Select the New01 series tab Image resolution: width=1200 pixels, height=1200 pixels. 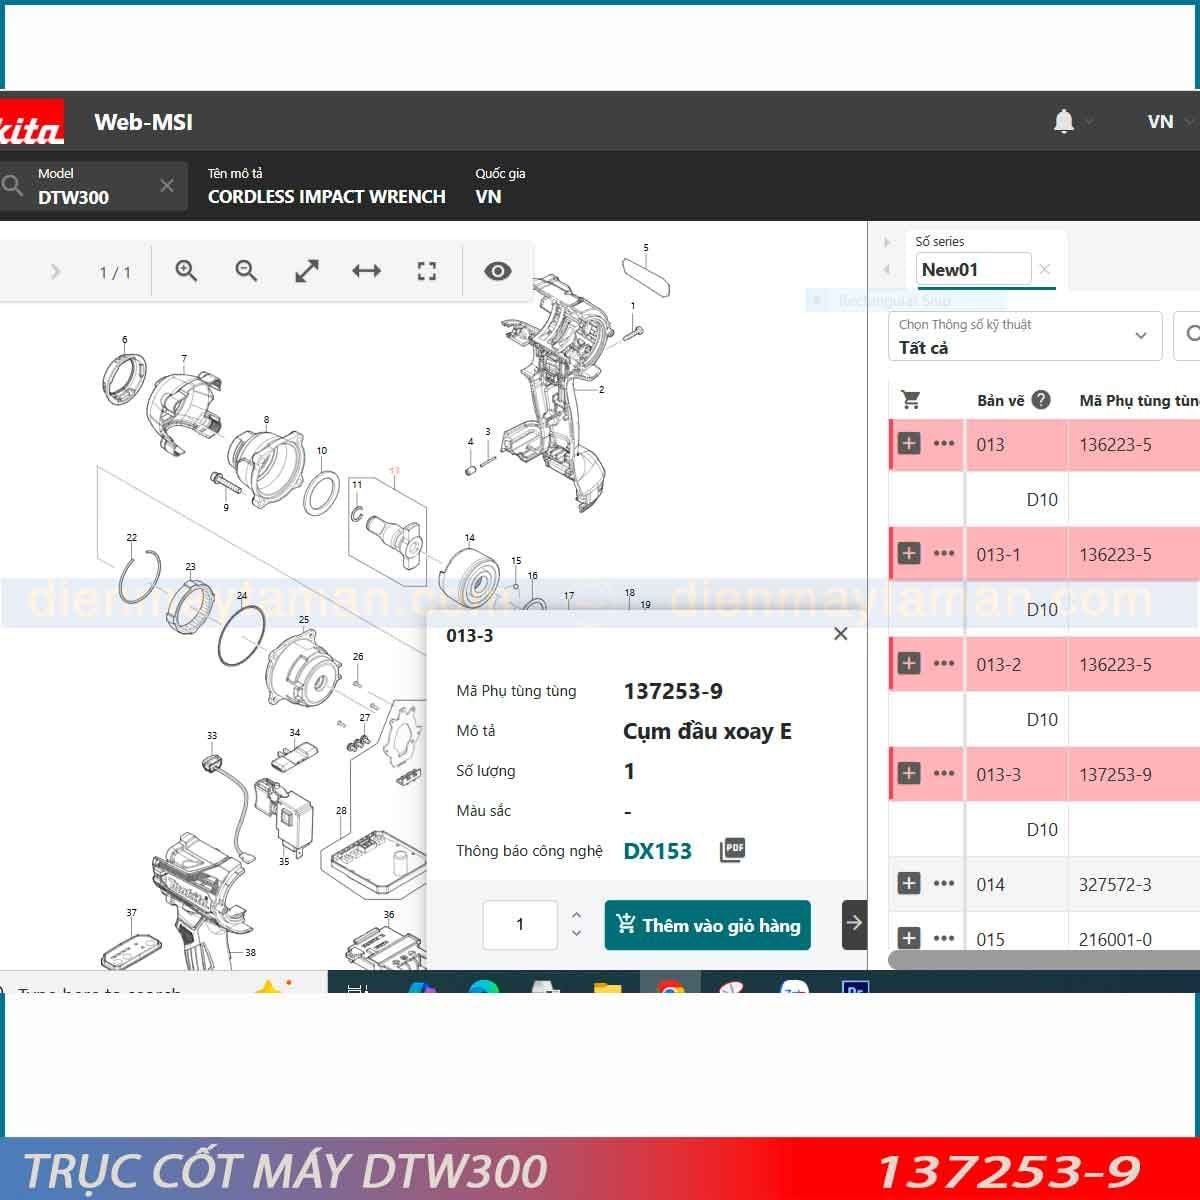pos(972,269)
